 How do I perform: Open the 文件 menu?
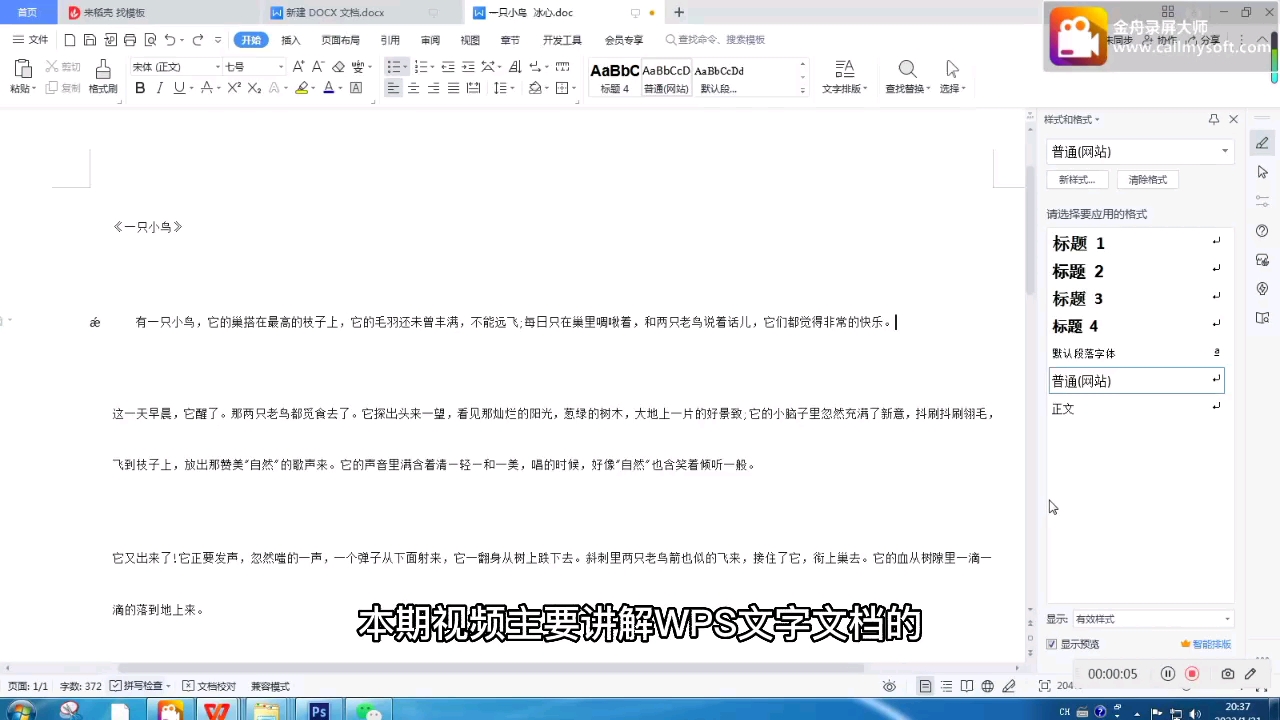pyautogui.click(x=31, y=40)
